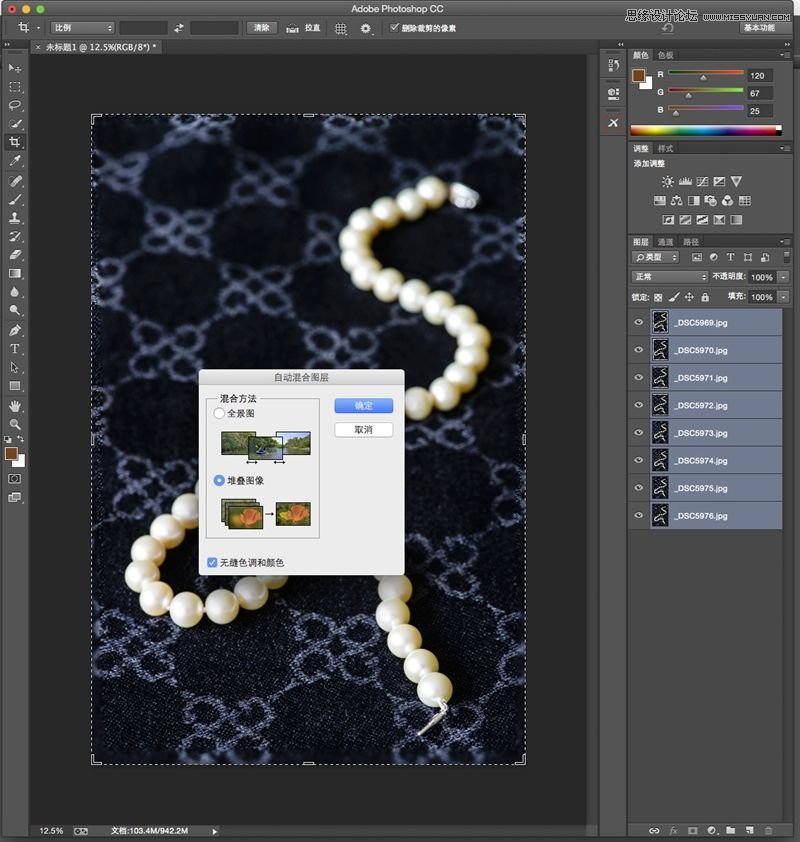Image resolution: width=800 pixels, height=842 pixels.
Task: Open Color panel flyout menu
Action: pyautogui.click(x=785, y=55)
